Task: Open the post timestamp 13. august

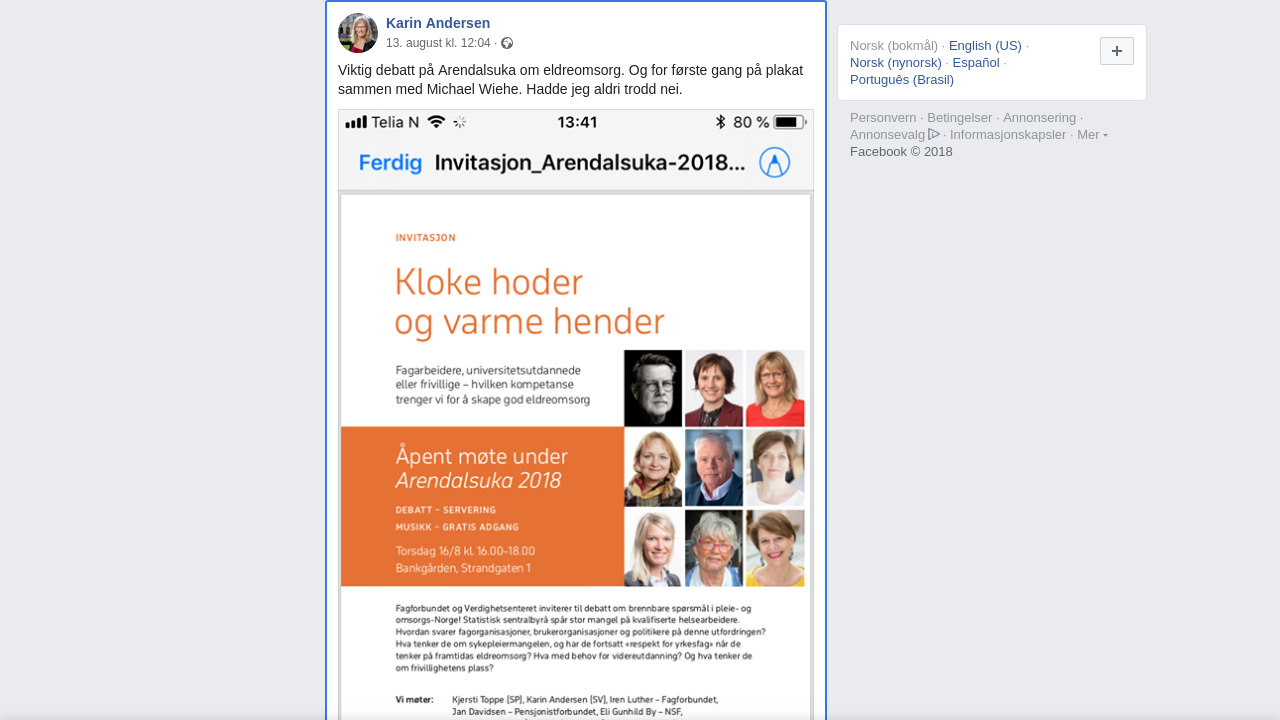Action: (438, 43)
